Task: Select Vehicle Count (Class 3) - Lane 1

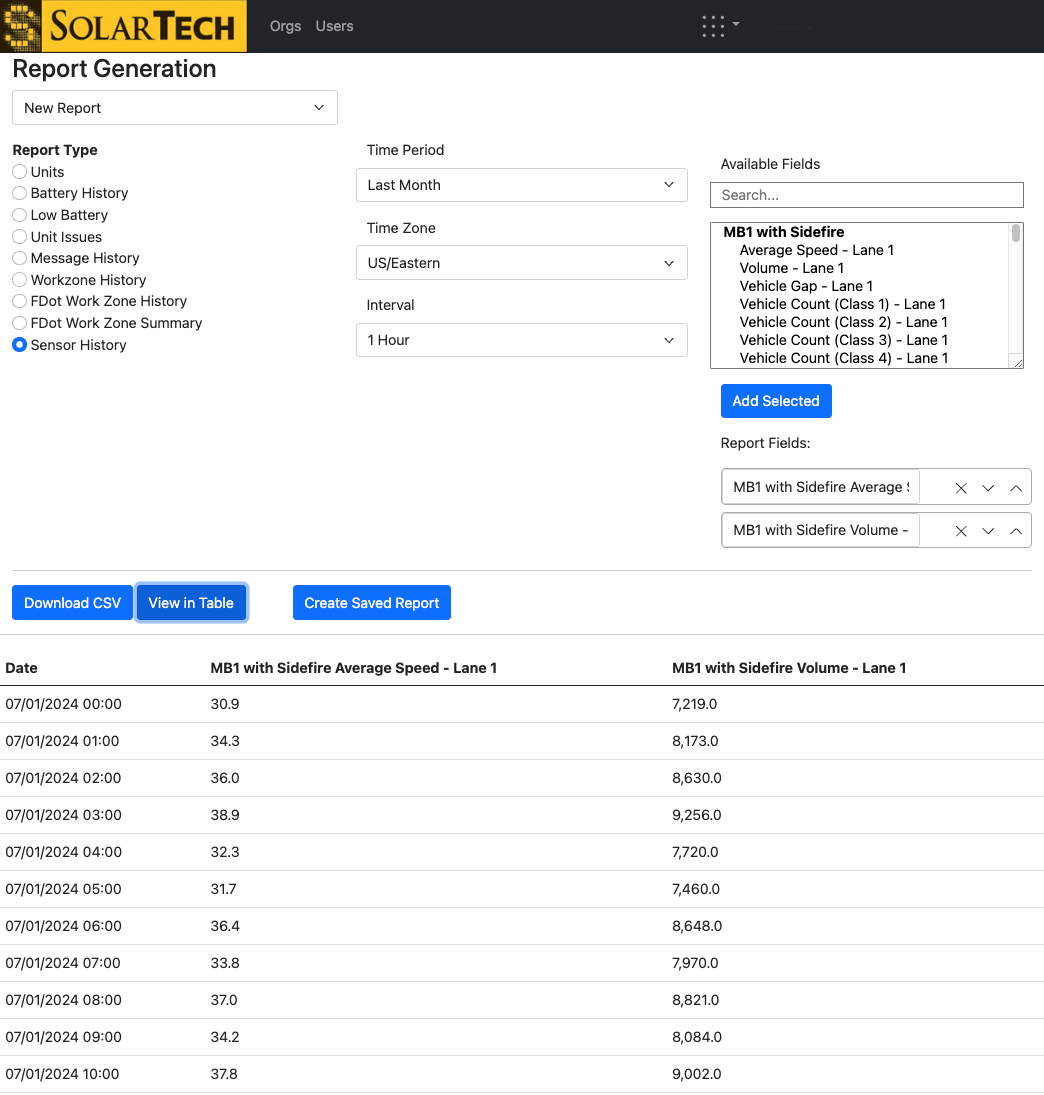Action: 844,340
